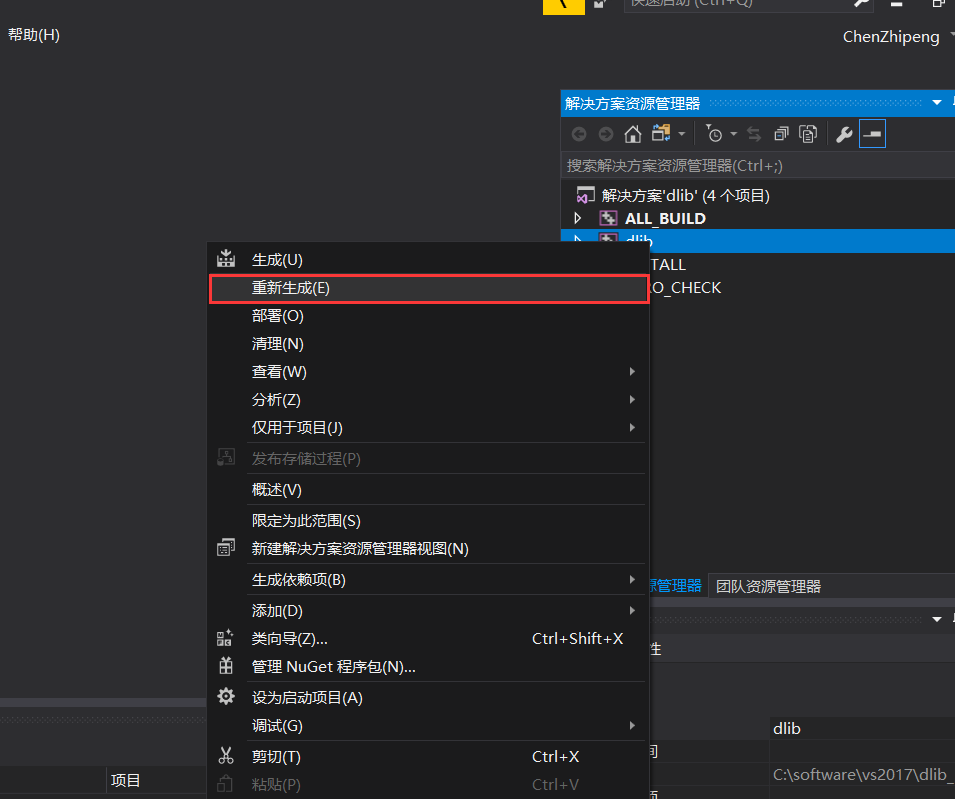Open Solution Explorer window options dropdown arrow
The image size is (955, 799).
coord(937,103)
